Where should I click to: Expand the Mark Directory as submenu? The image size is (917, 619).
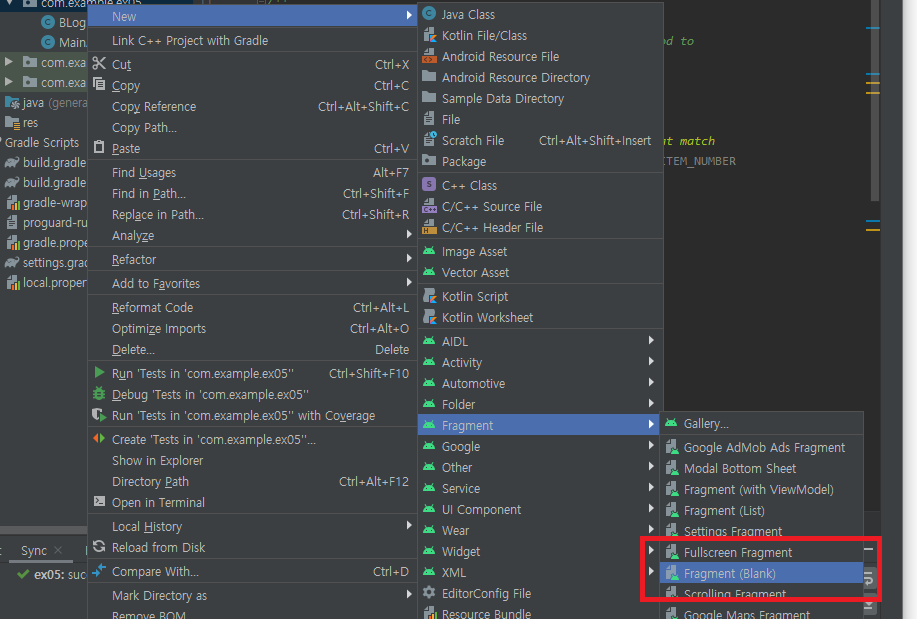point(252,596)
